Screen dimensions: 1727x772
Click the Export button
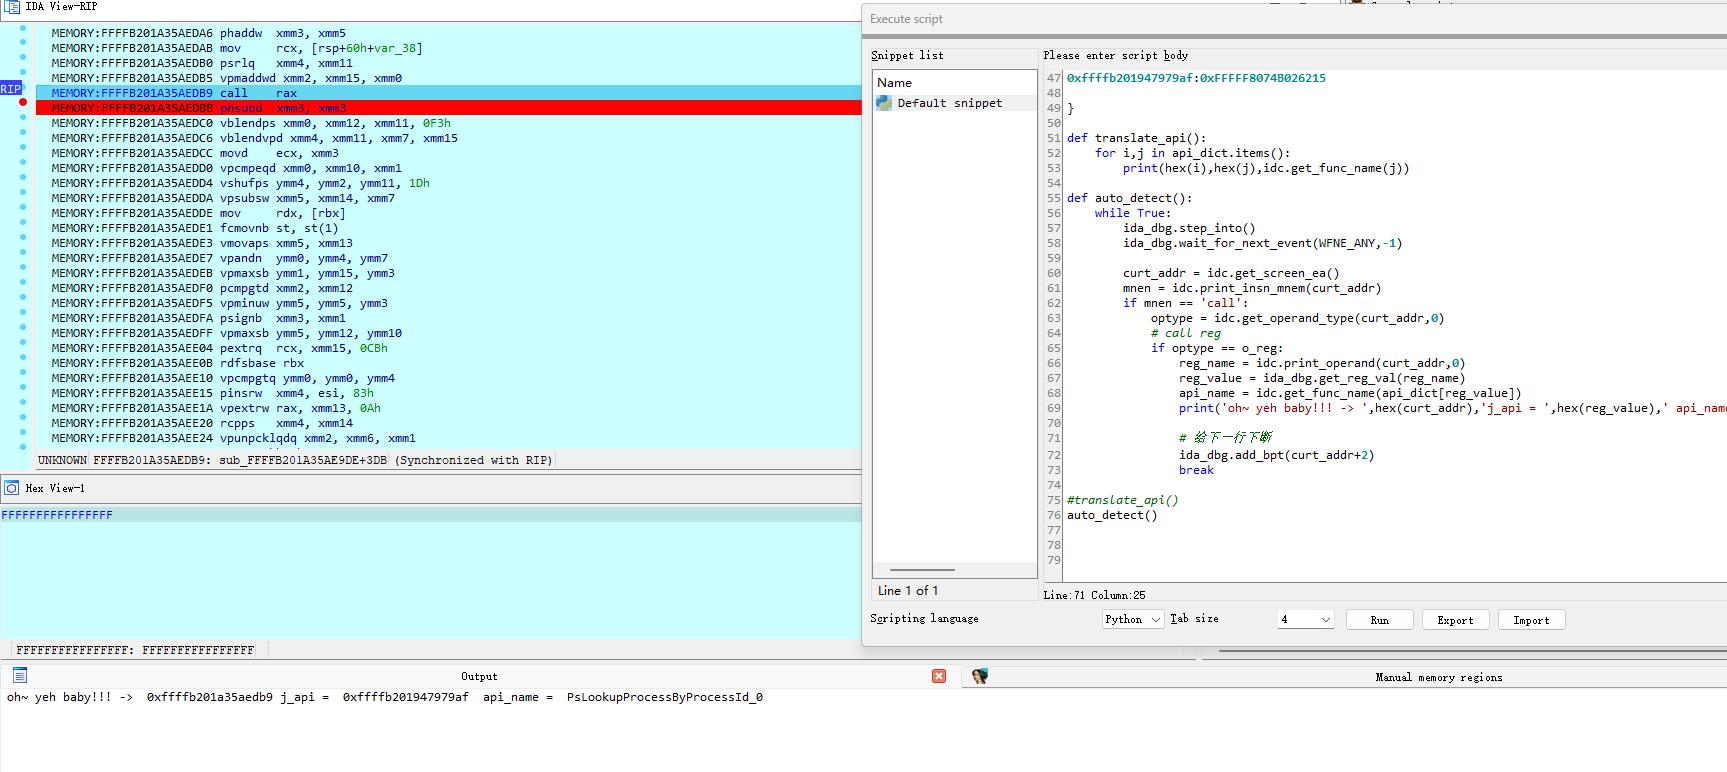[x=1455, y=620]
